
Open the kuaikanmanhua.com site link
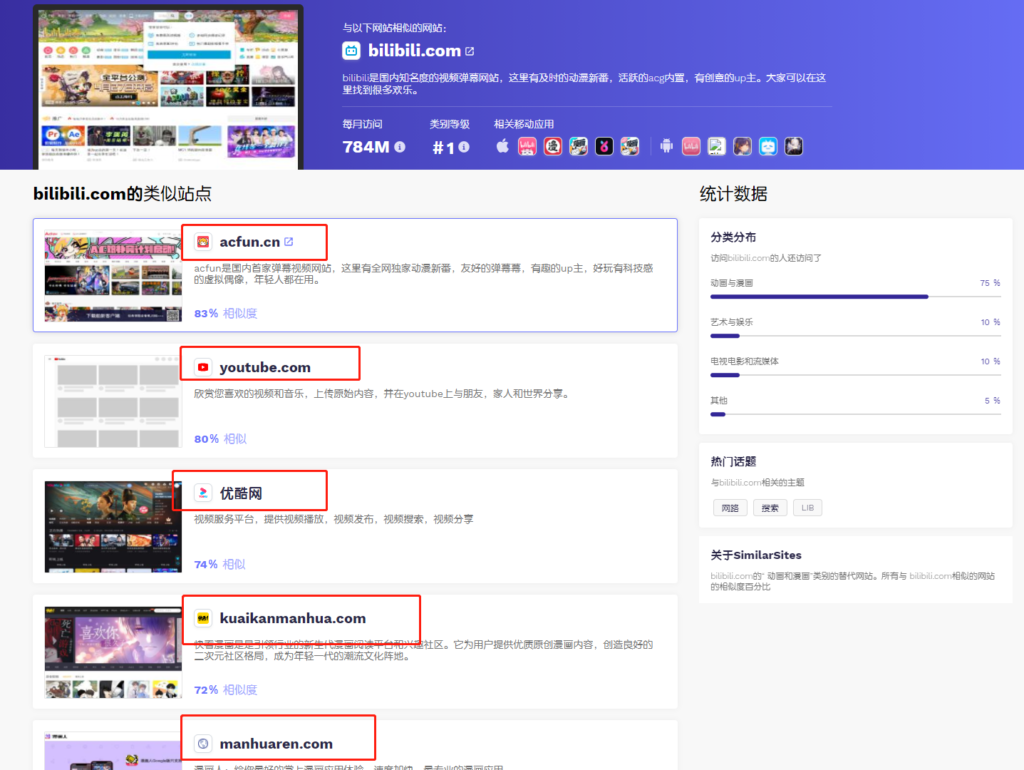[x=292, y=618]
